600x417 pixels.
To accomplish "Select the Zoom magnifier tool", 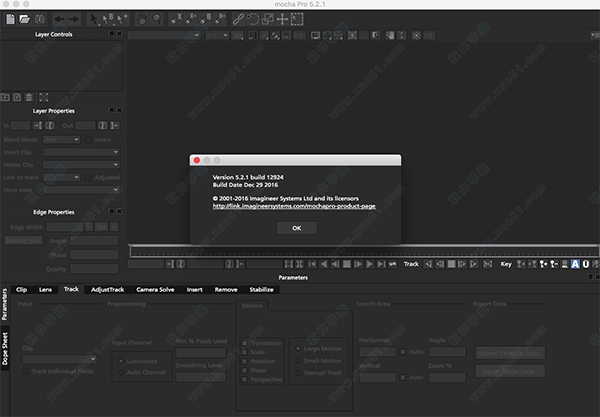I will coord(157,19).
